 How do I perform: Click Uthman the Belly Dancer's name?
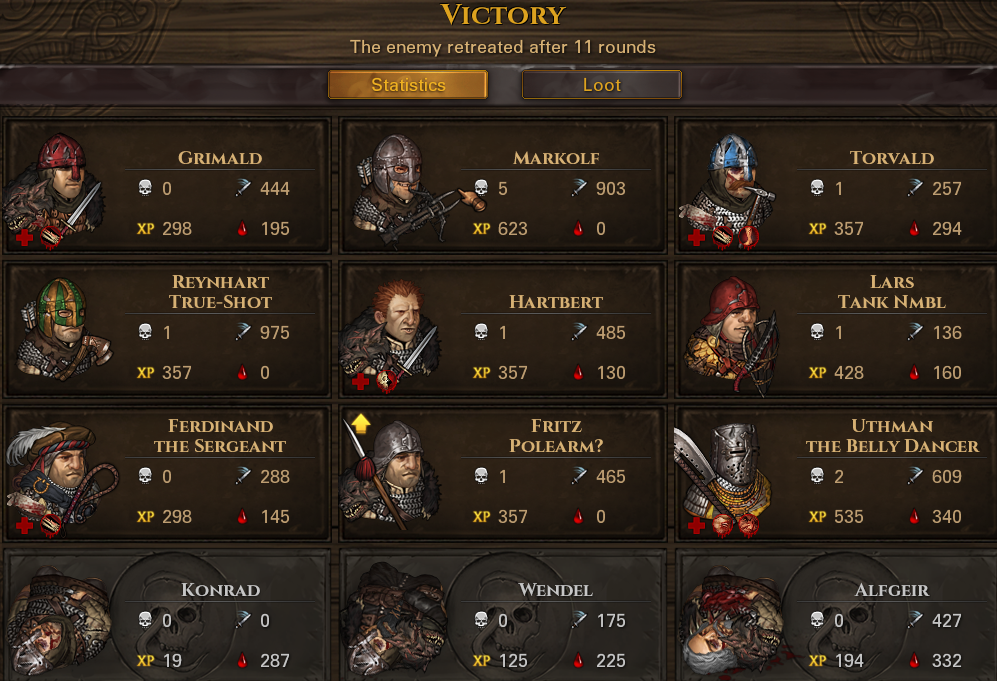point(892,436)
